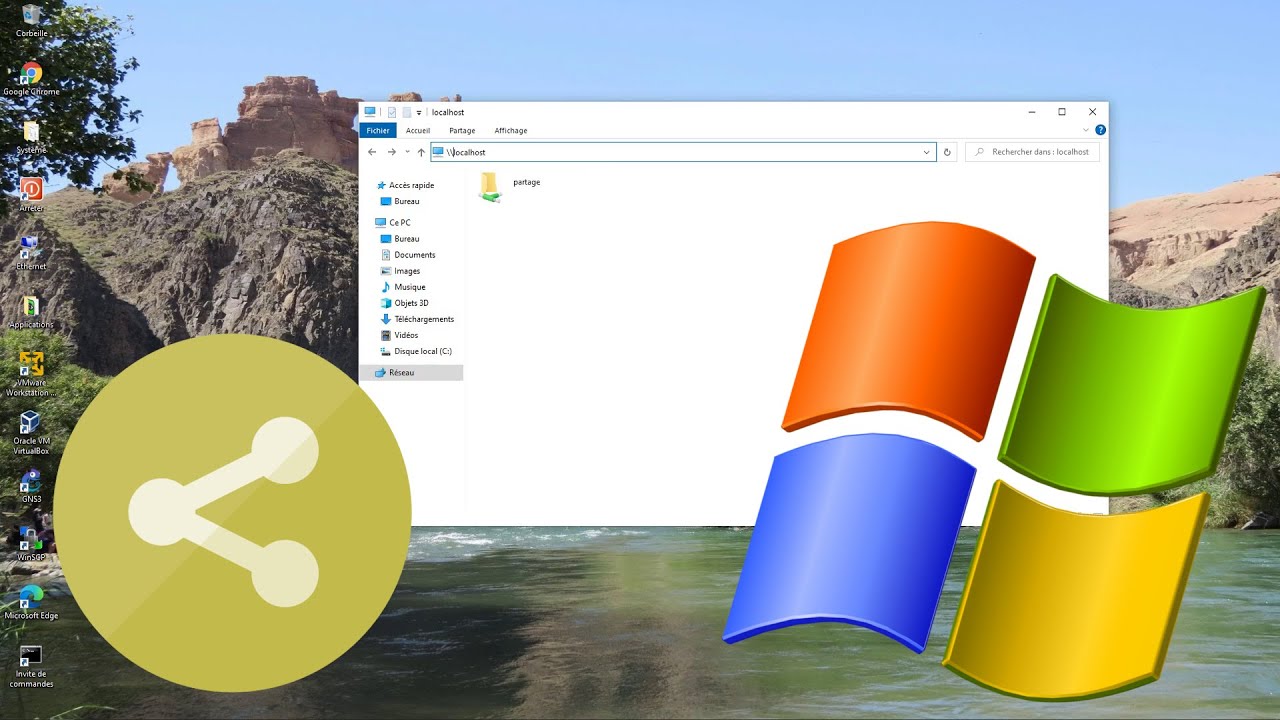
Task: Click the computer icon in the address bar
Action: 439,152
